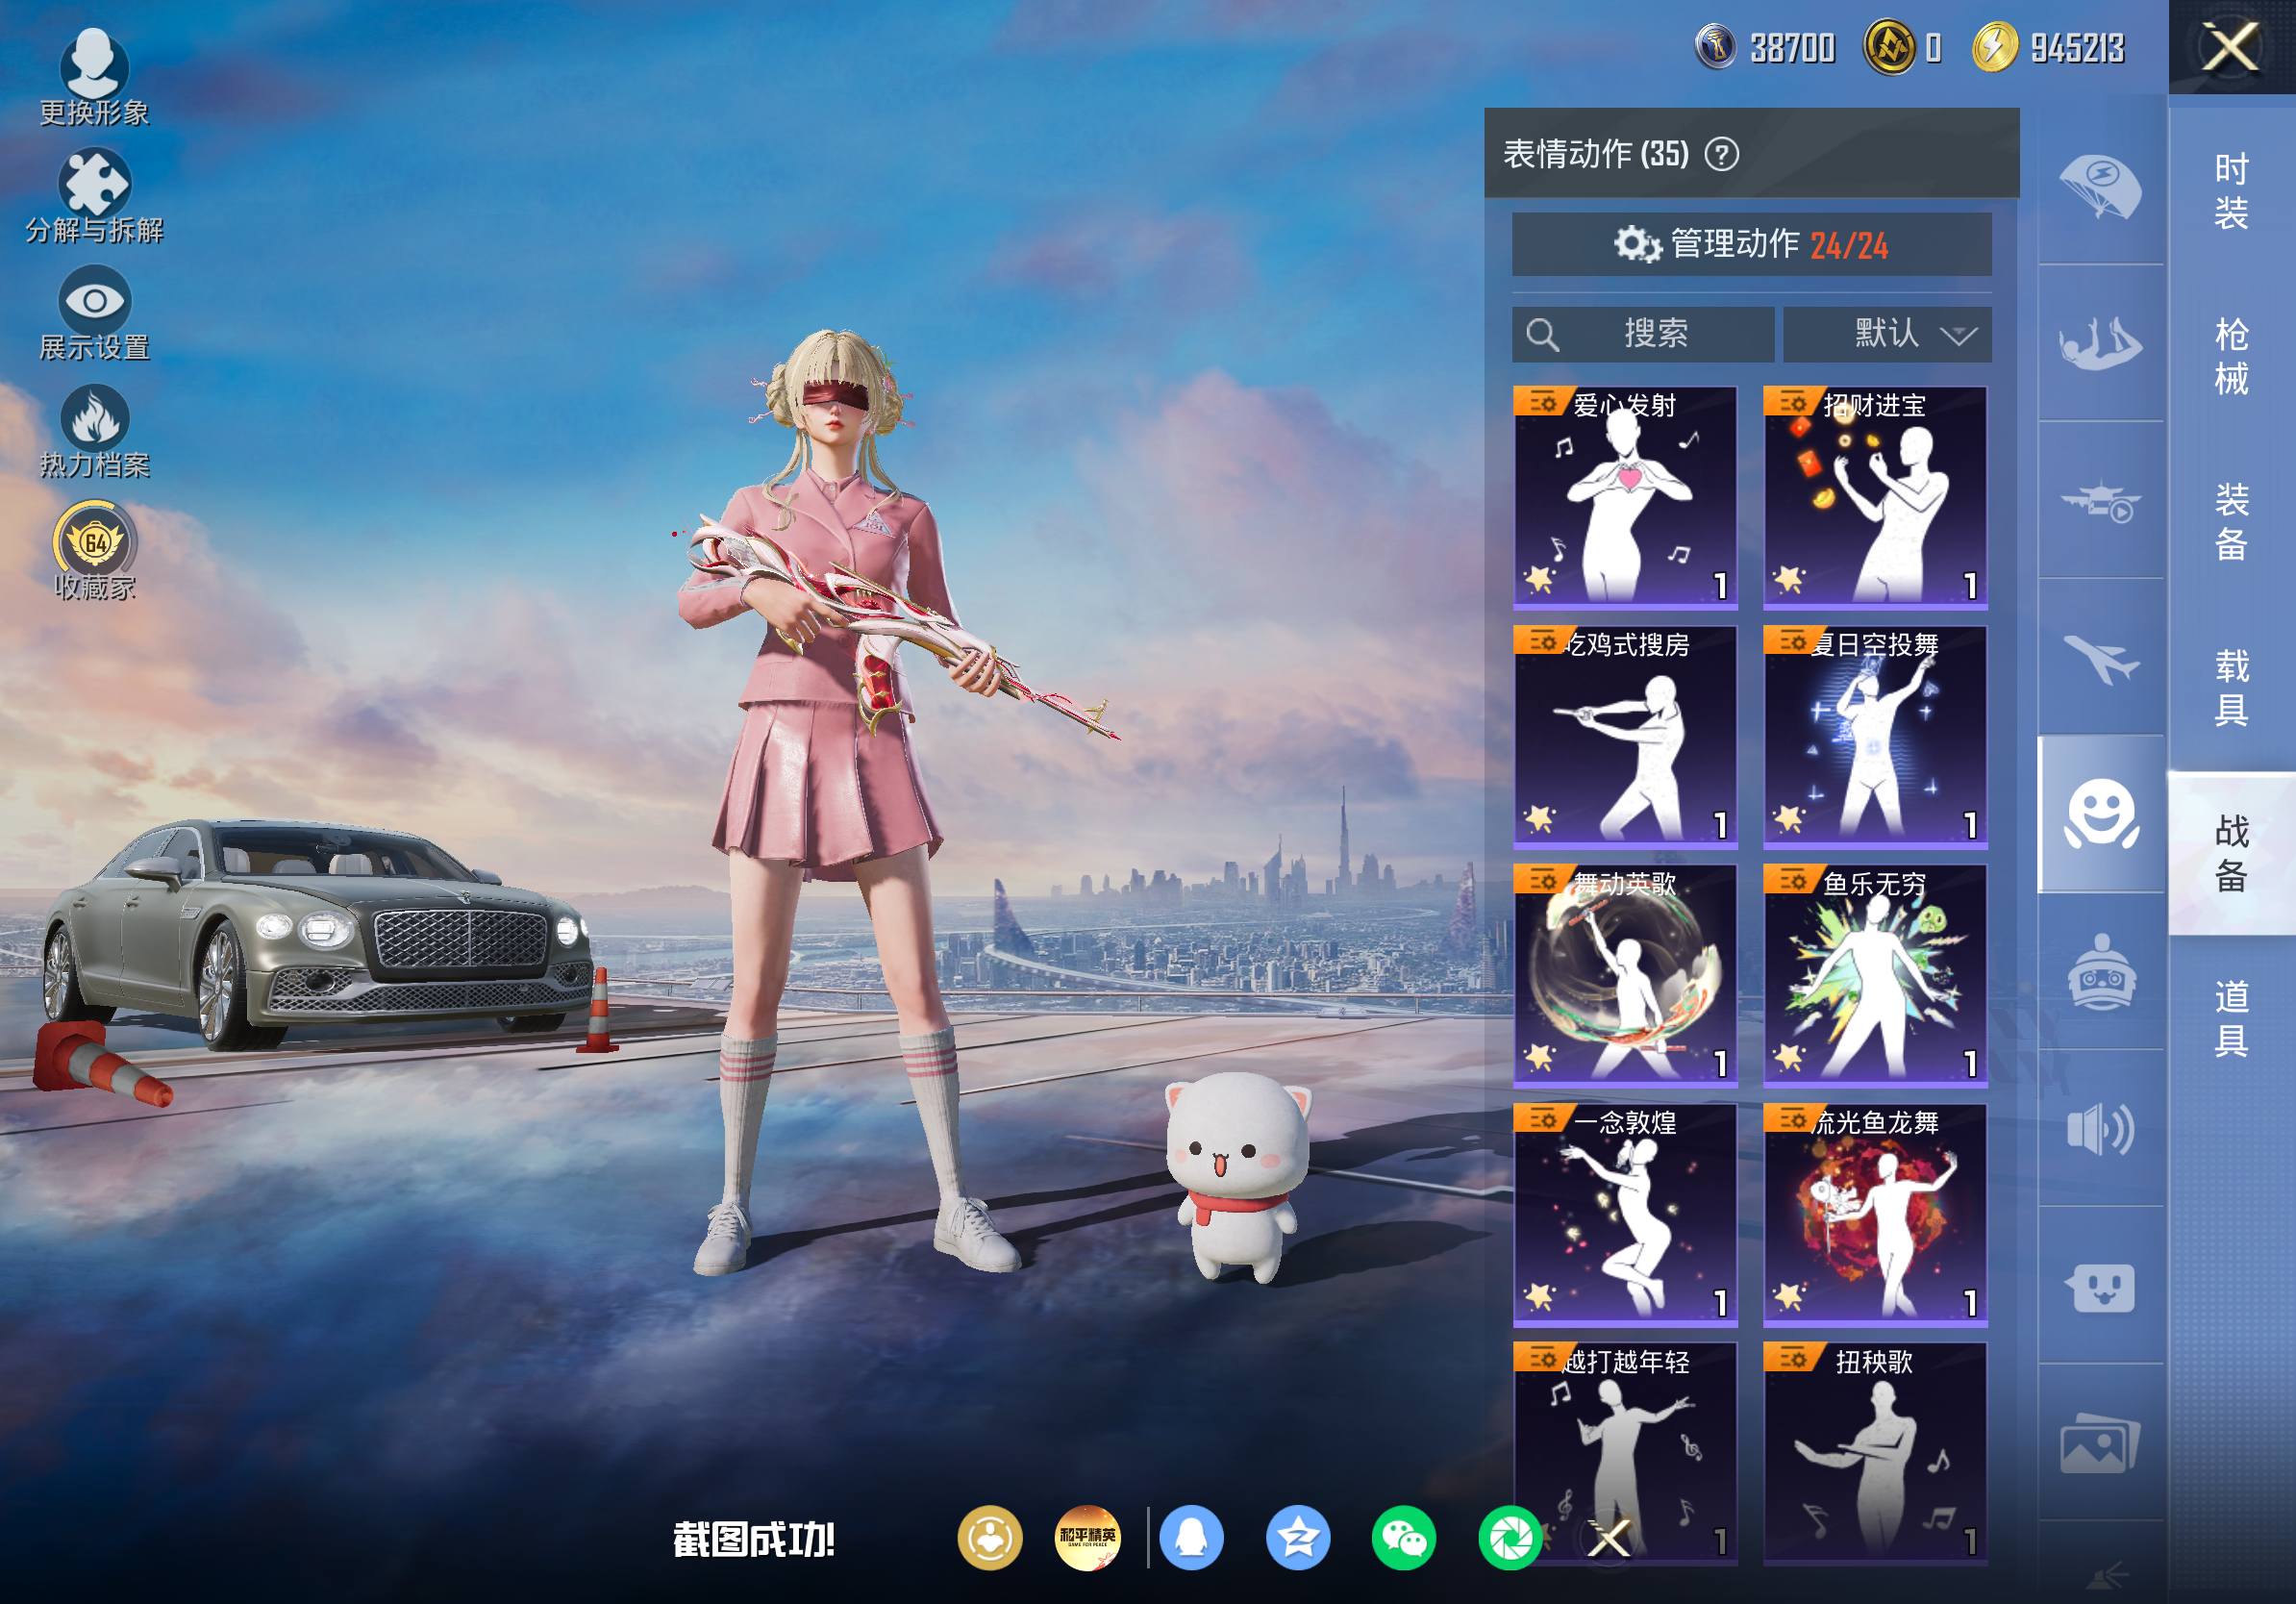Open the airplane category icon
The width and height of the screenshot is (2296, 1604).
(2100, 658)
